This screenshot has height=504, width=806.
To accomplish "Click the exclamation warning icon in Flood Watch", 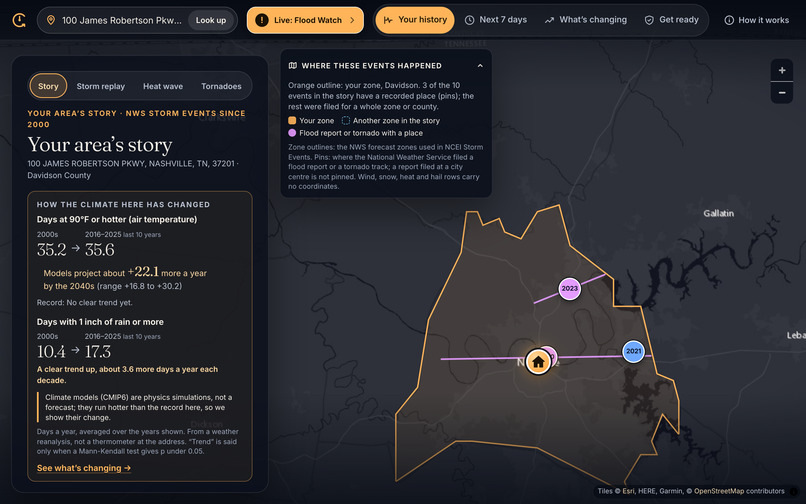I will [262, 20].
